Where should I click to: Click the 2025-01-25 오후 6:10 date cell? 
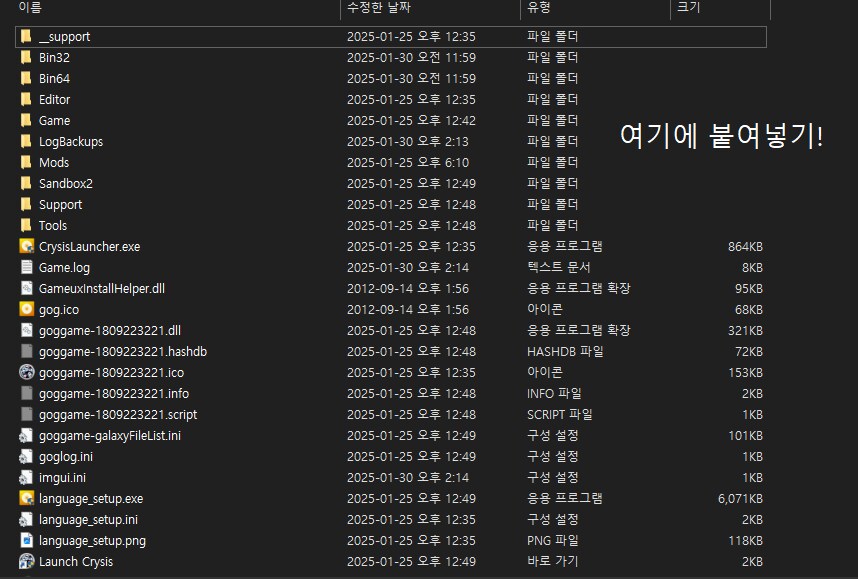(x=408, y=163)
